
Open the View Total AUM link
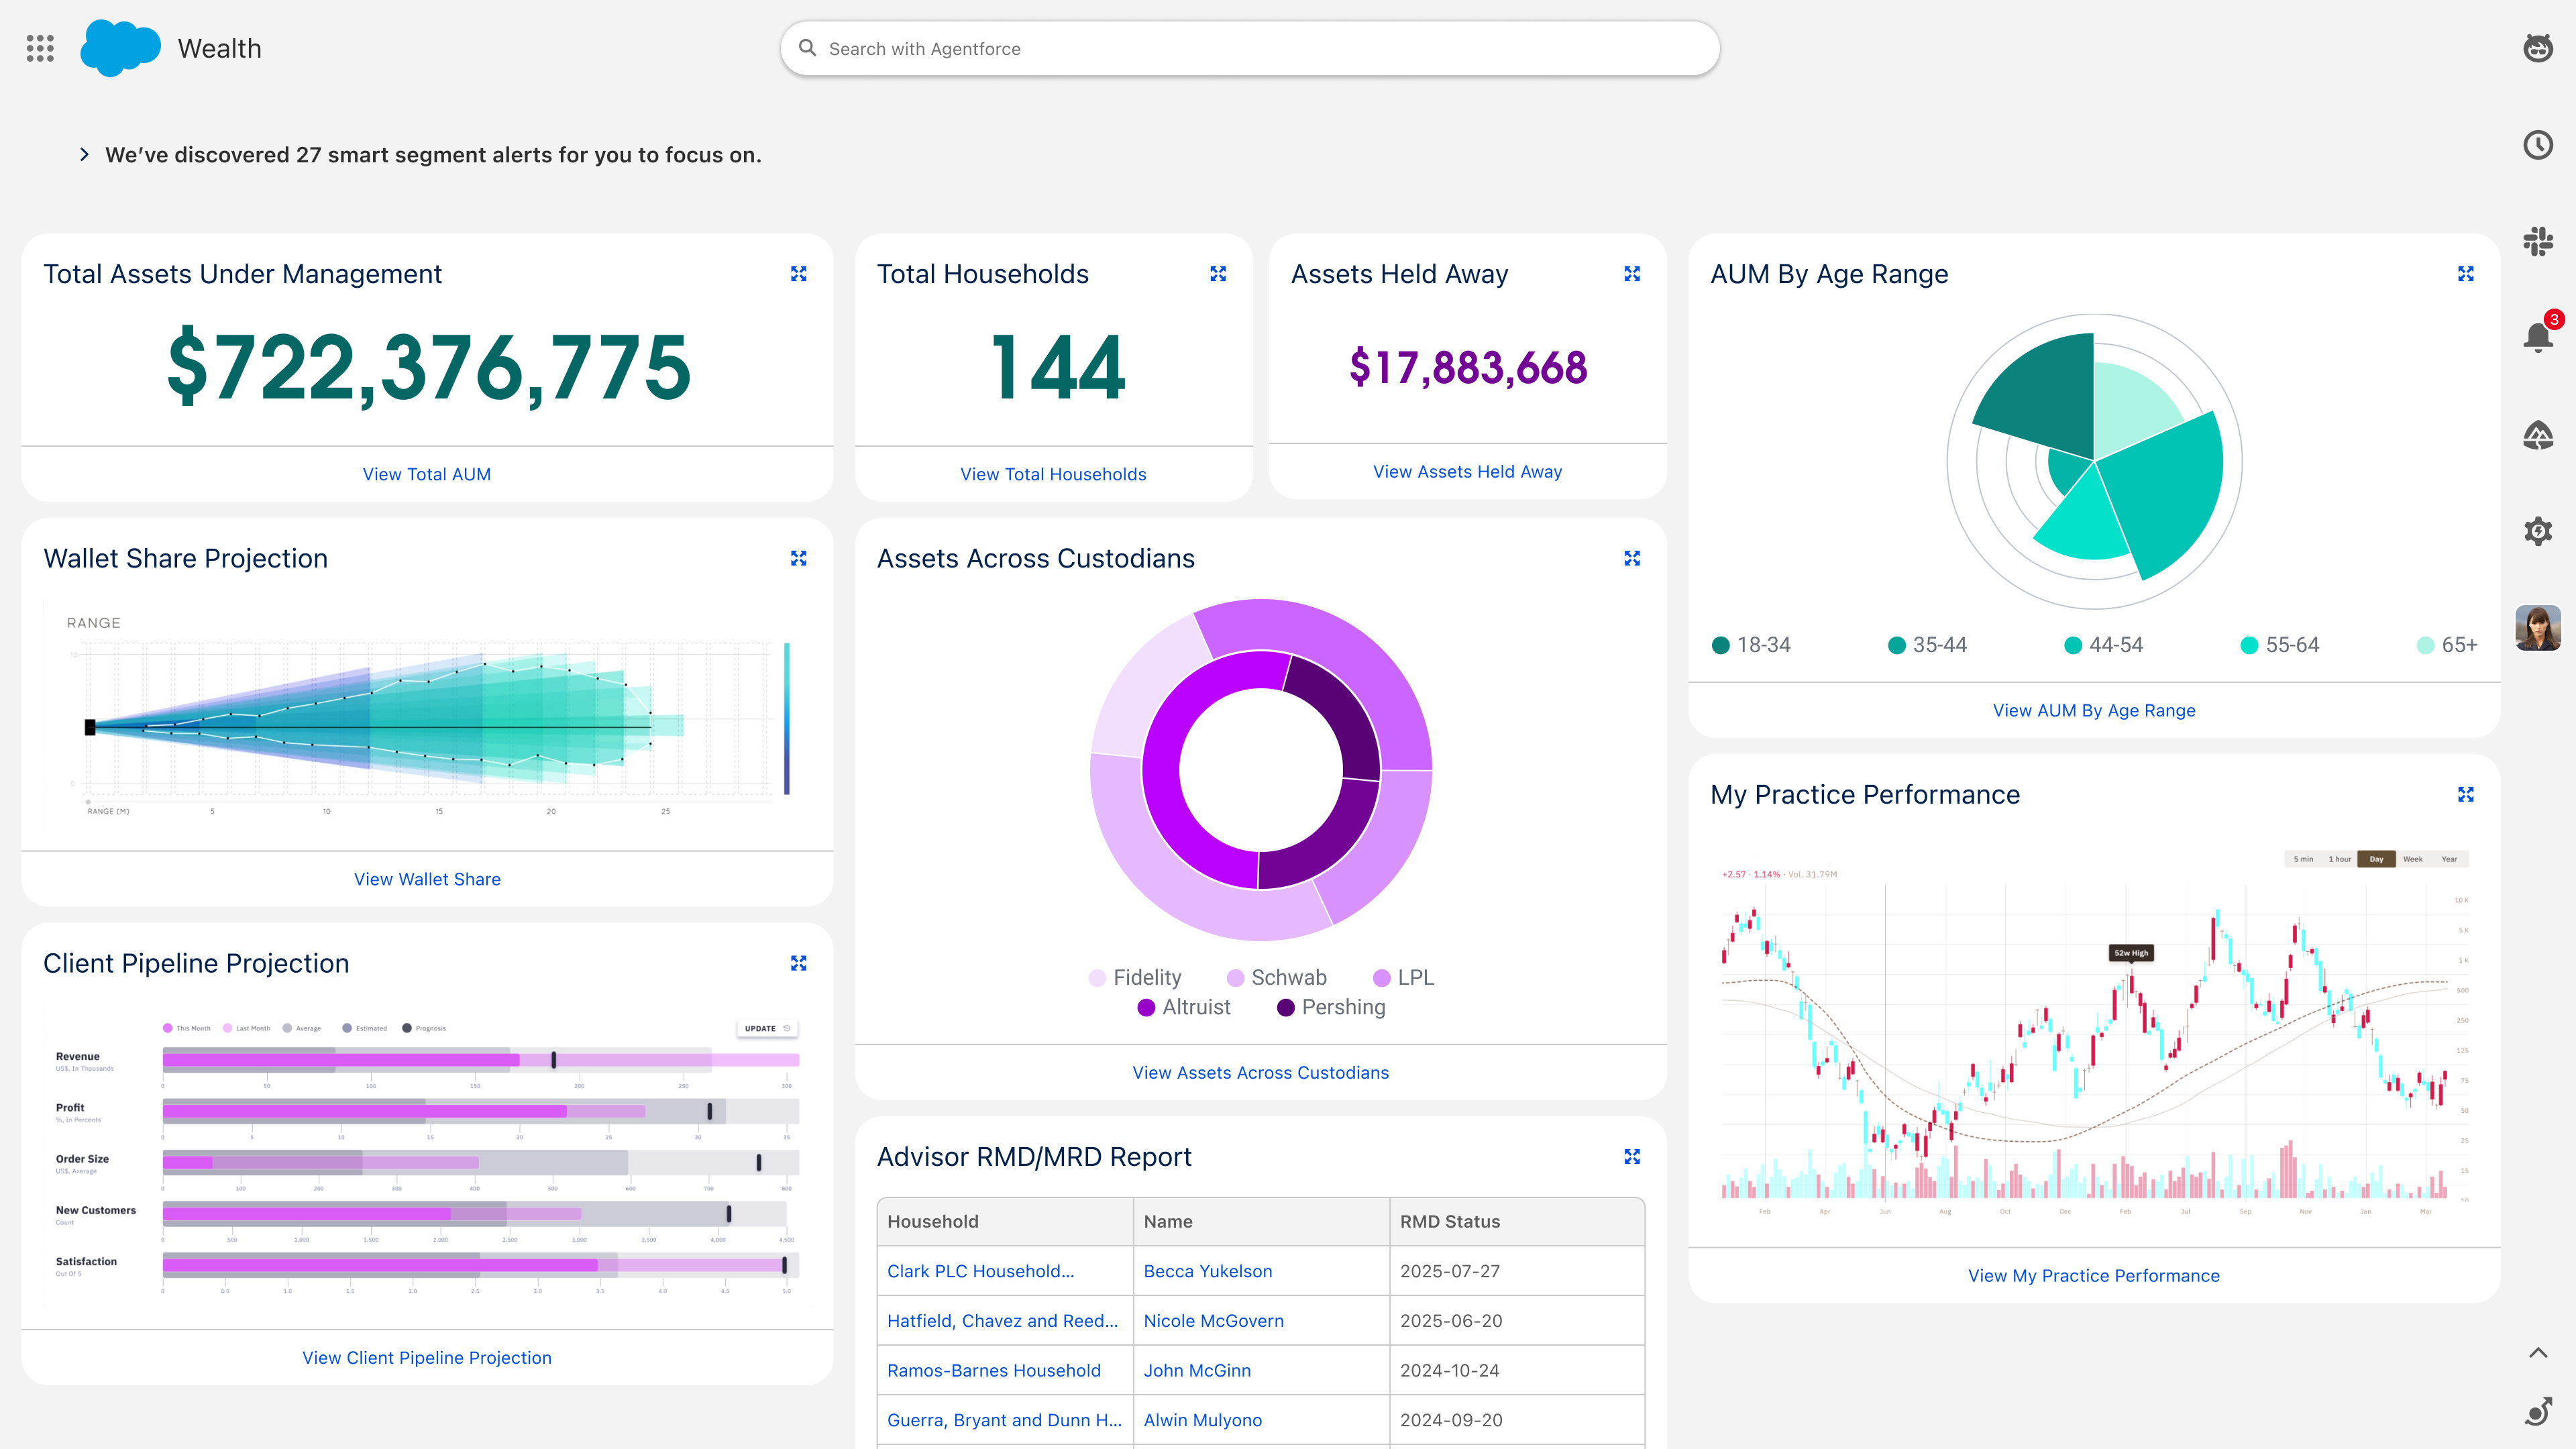click(x=427, y=474)
